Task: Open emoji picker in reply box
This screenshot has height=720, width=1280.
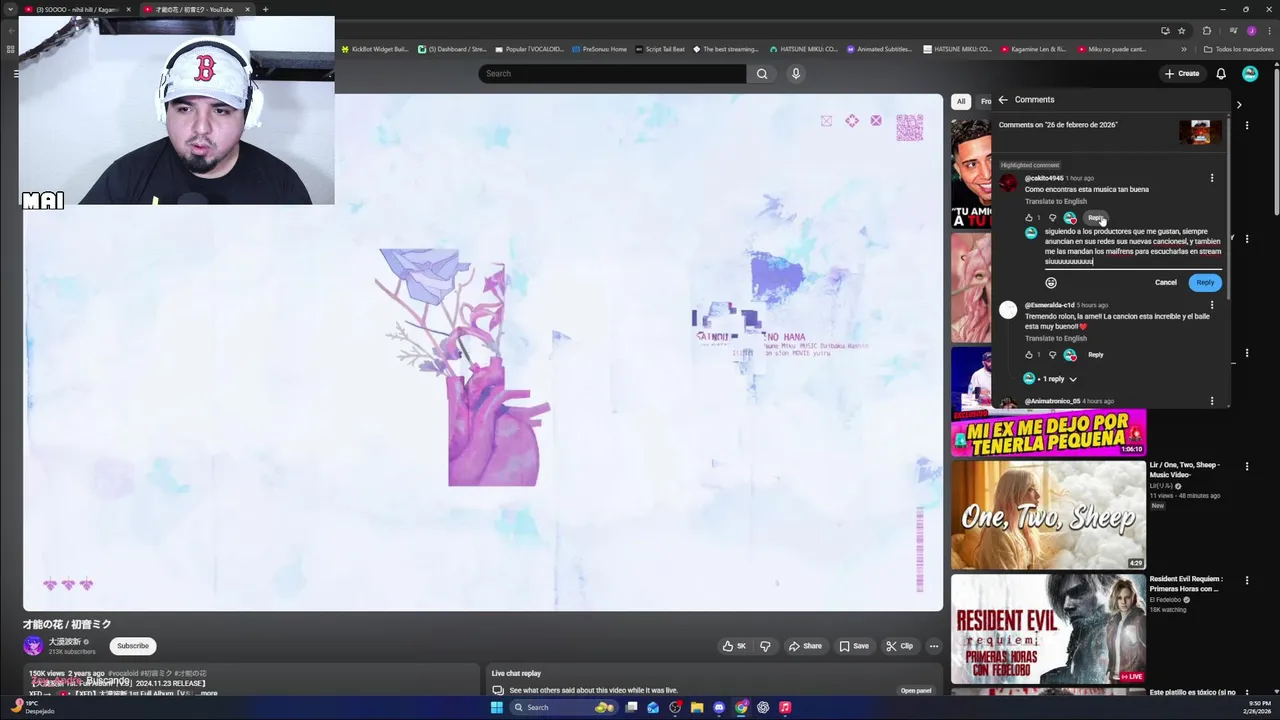Action: click(1051, 283)
